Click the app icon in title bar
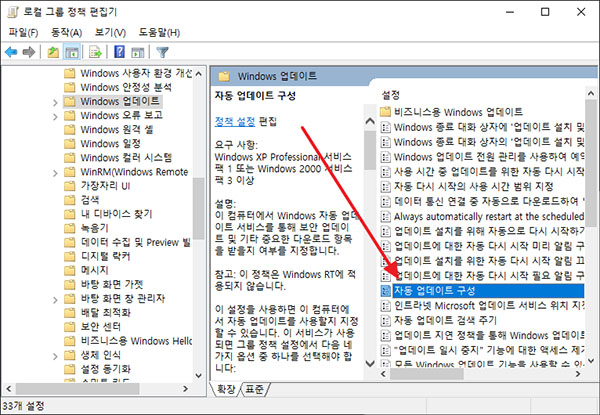The height and width of the screenshot is (415, 600). pyautogui.click(x=13, y=12)
